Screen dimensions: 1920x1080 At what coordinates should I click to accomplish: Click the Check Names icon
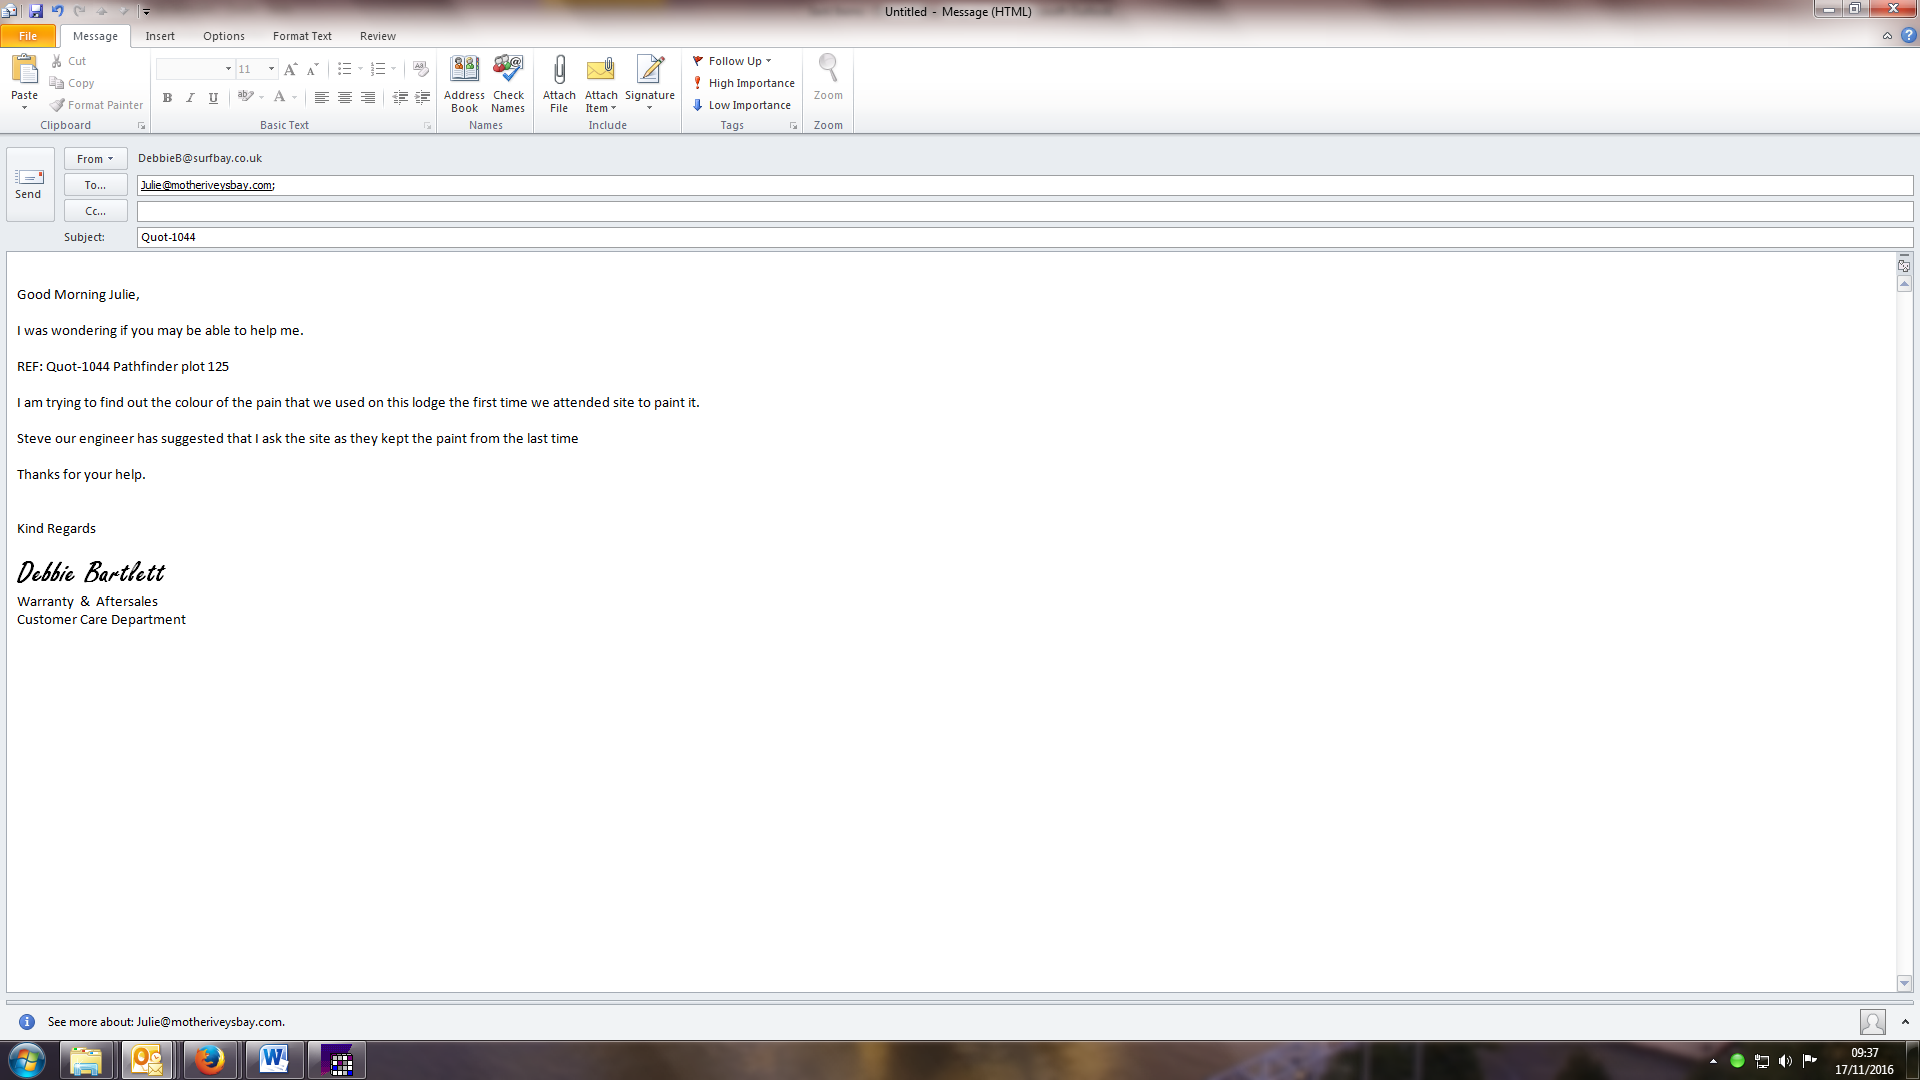coord(508,70)
